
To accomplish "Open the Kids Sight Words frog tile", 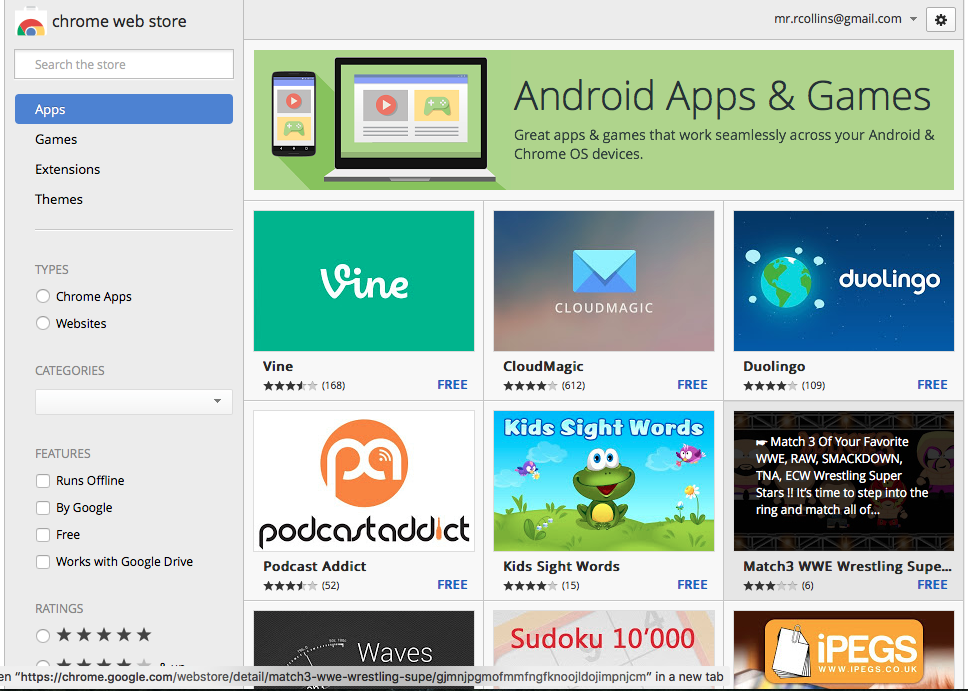I will pos(604,481).
